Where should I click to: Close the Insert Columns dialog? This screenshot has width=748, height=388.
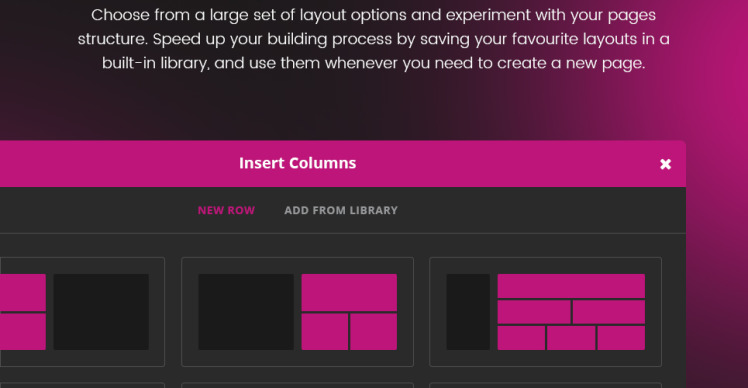point(665,164)
